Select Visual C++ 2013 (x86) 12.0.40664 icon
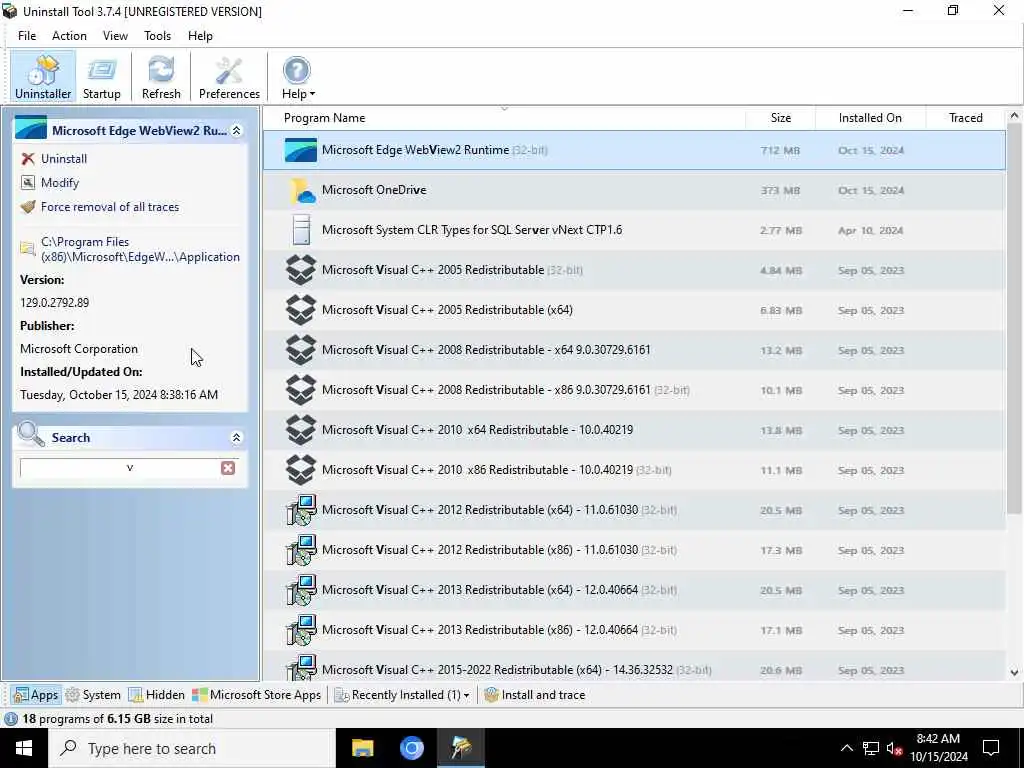 click(x=301, y=630)
